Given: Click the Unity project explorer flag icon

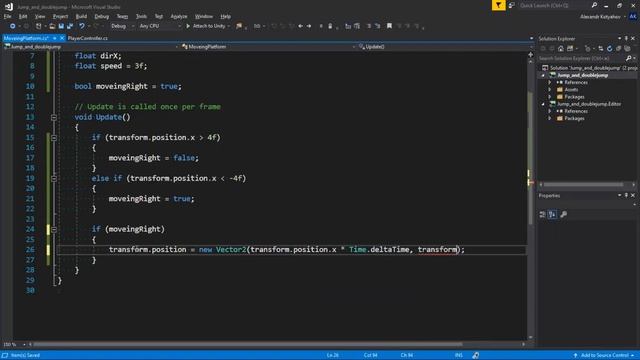Looking at the screenshot, I should pos(239,26).
